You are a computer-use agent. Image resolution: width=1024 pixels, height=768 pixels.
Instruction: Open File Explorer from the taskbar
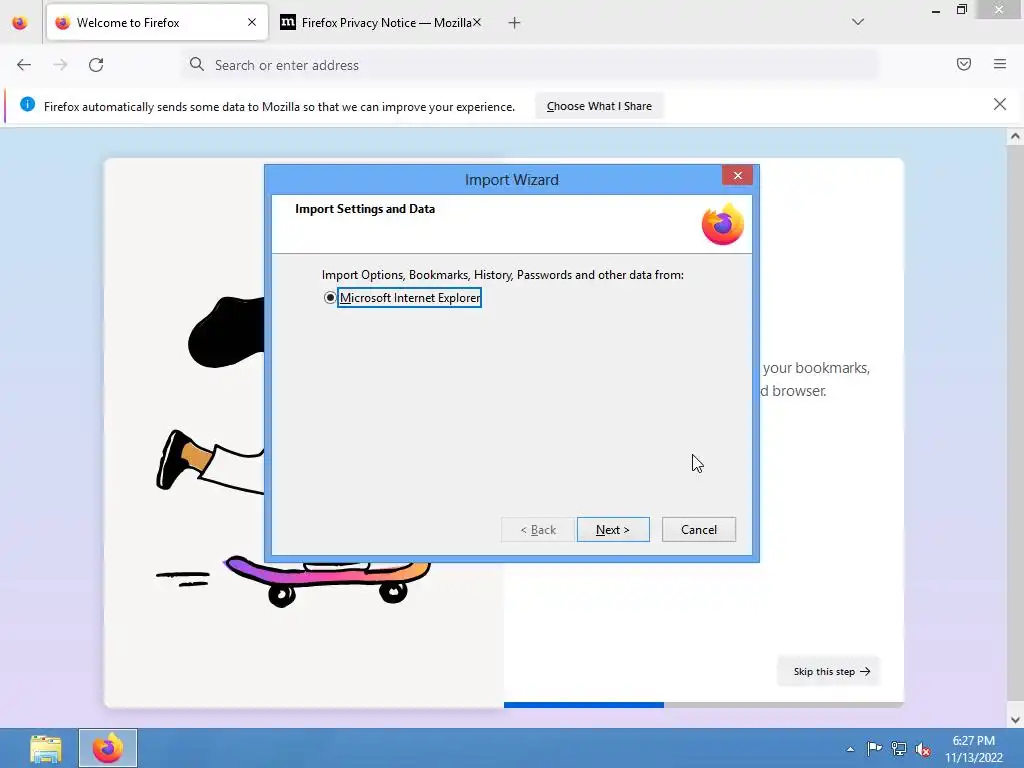pyautogui.click(x=46, y=748)
